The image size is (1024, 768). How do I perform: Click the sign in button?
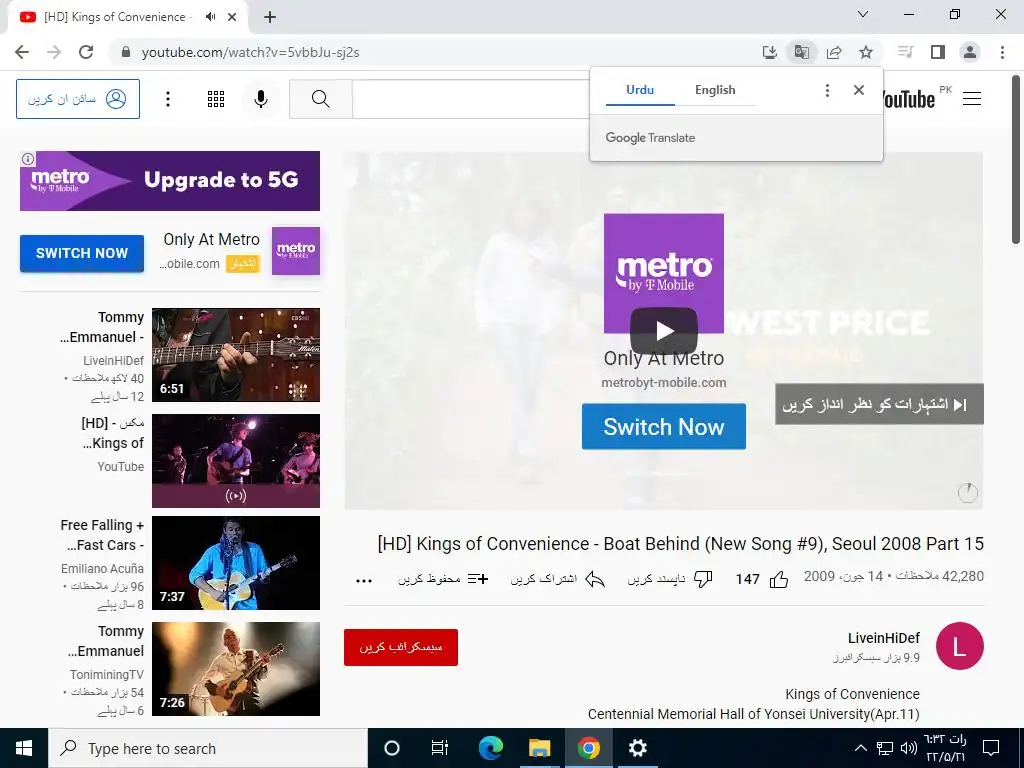[x=78, y=99]
